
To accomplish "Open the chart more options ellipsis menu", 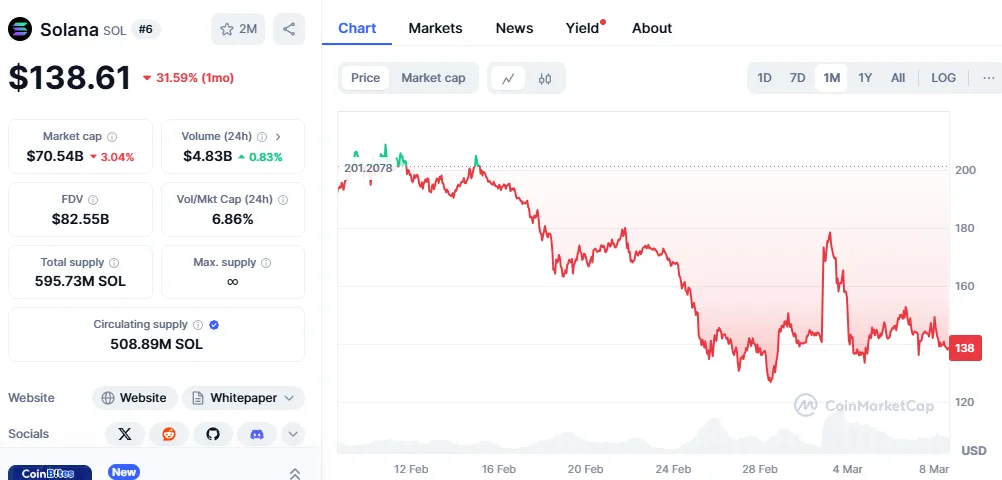I will pyautogui.click(x=988, y=78).
